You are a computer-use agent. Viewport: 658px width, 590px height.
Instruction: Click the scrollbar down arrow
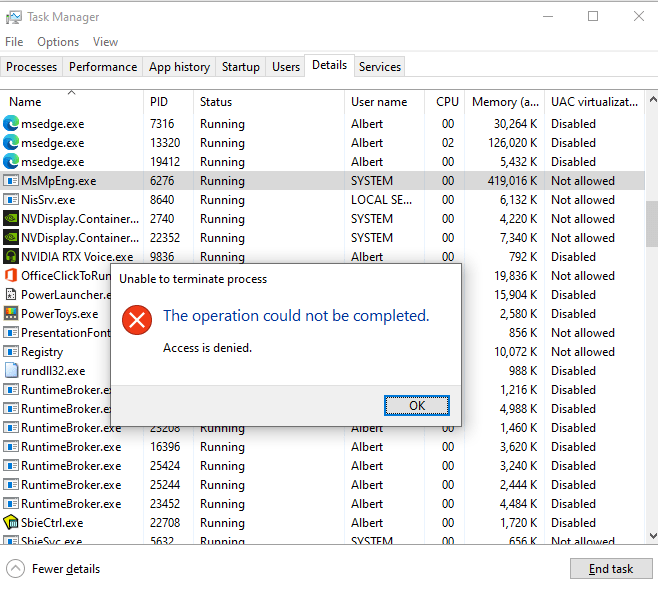pos(652,536)
